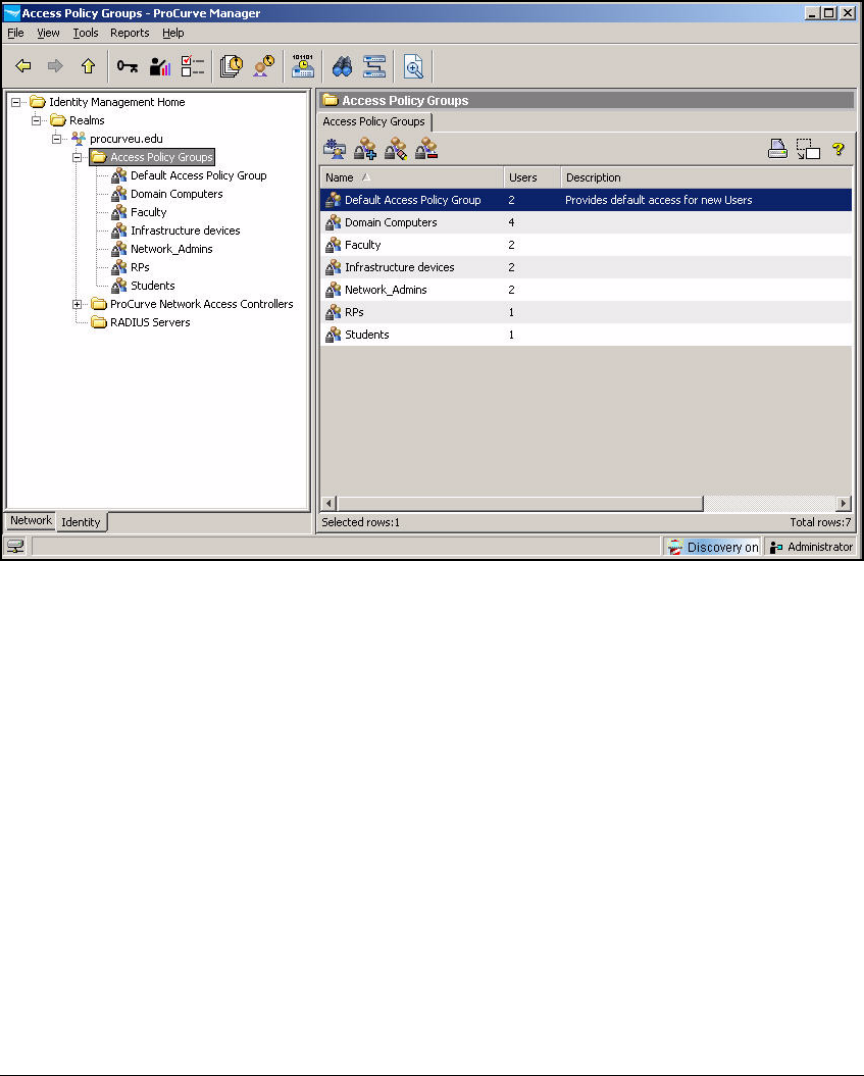Select Students row in the table

click(586, 334)
